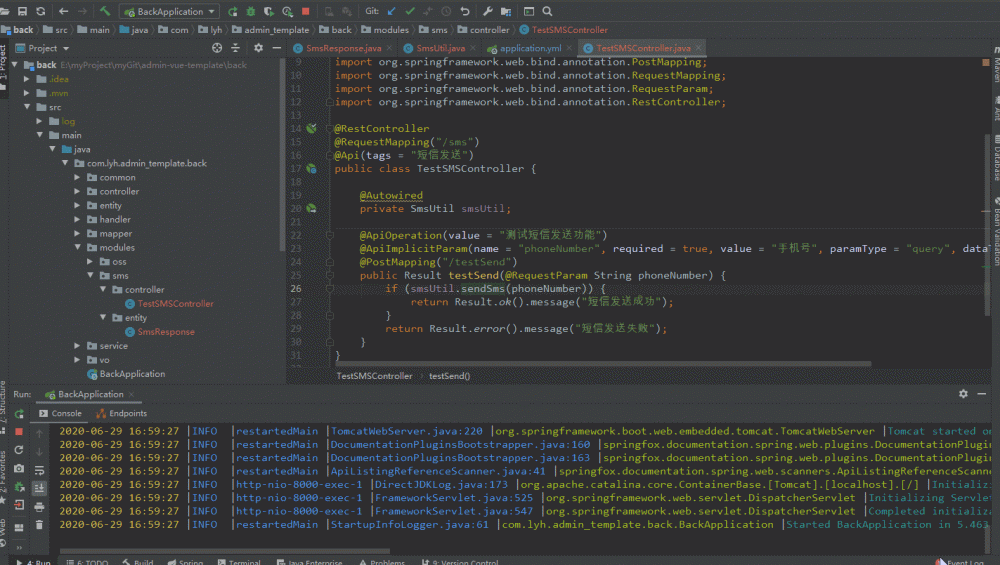Collapse the modules package
The width and height of the screenshot is (1000, 565).
coord(77,247)
